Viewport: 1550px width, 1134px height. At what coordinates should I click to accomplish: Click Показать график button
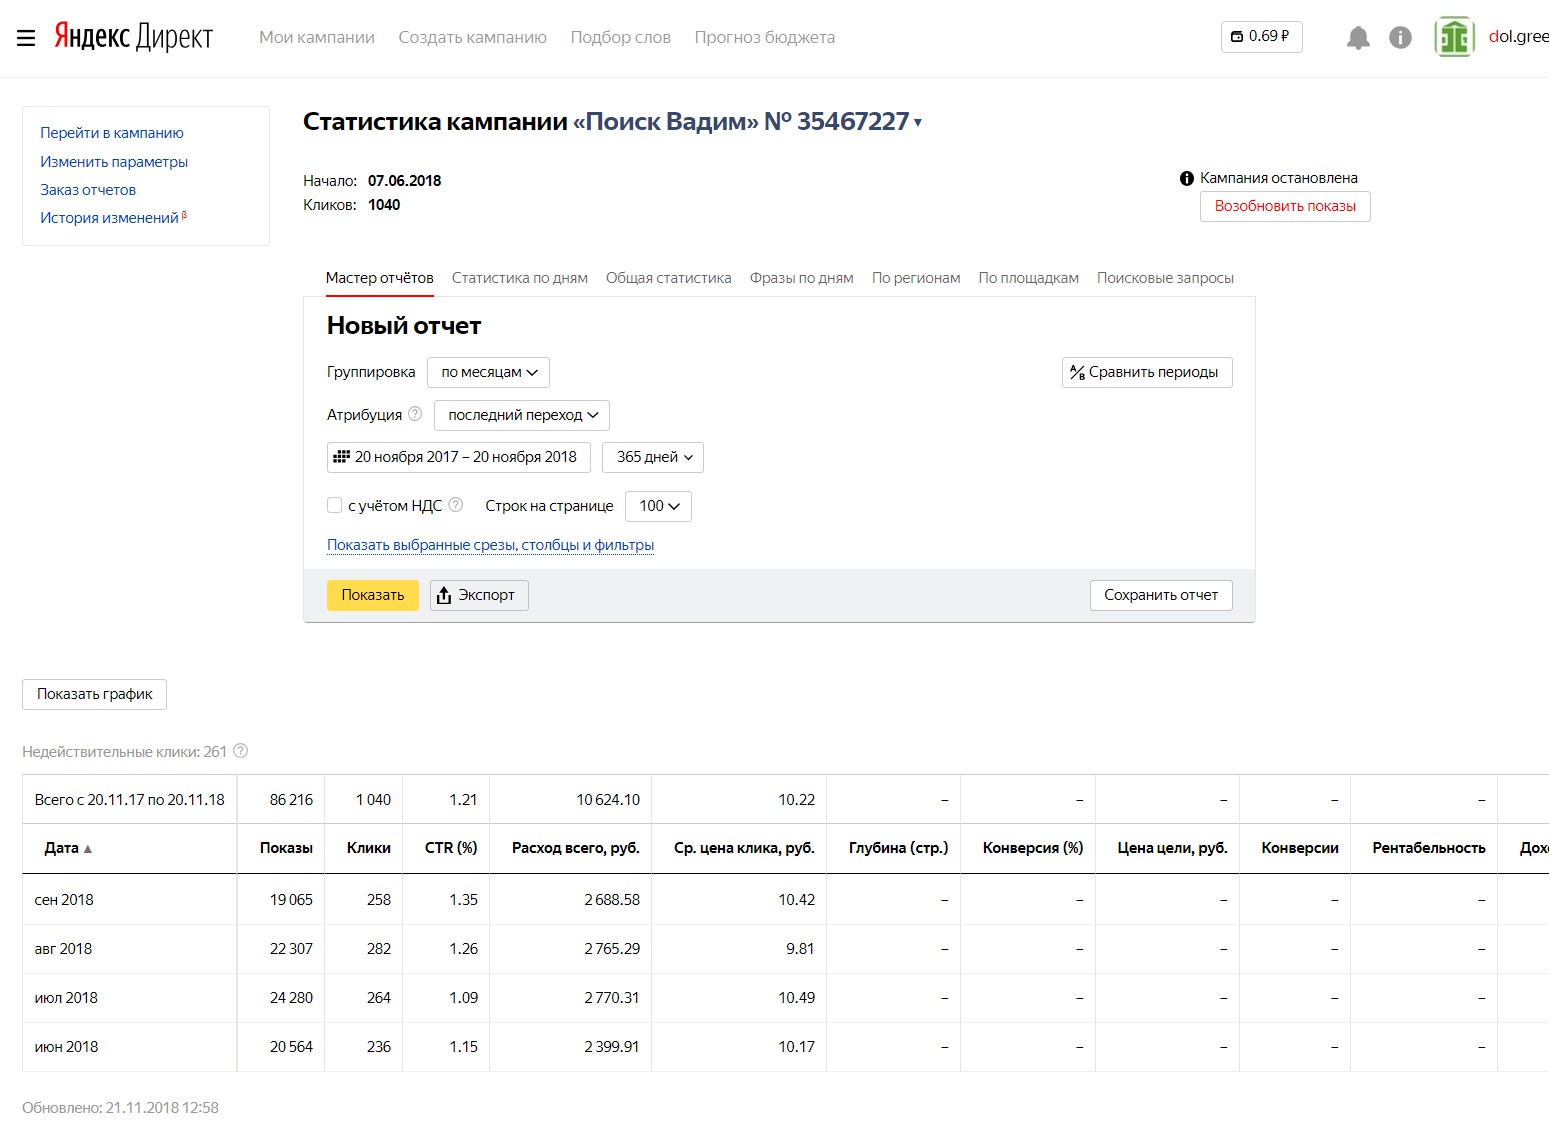95,694
